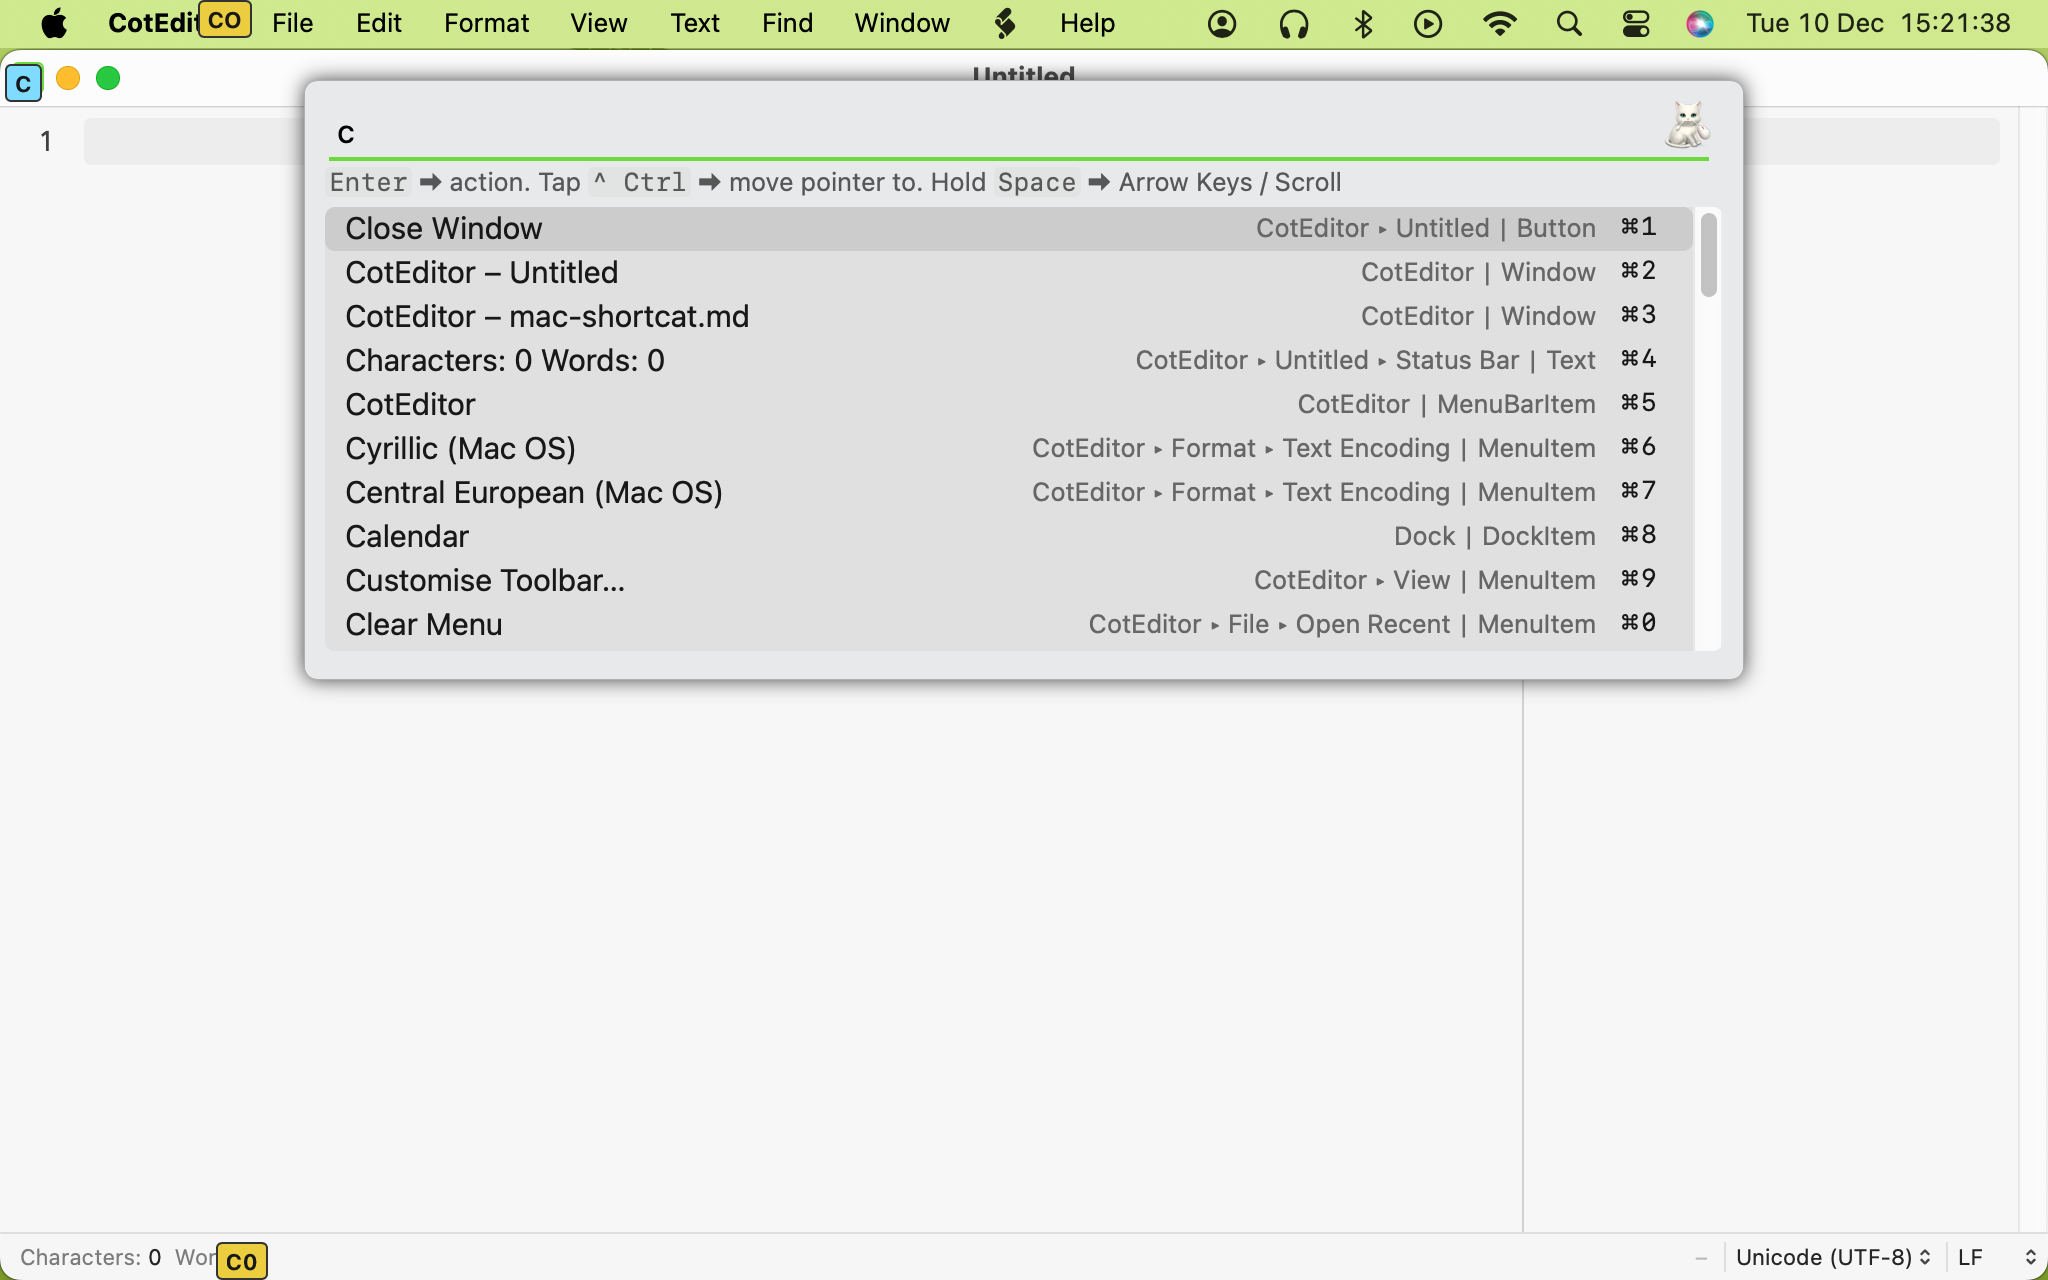Select the Close Window result
The height and width of the screenshot is (1280, 2048).
click(1008, 228)
